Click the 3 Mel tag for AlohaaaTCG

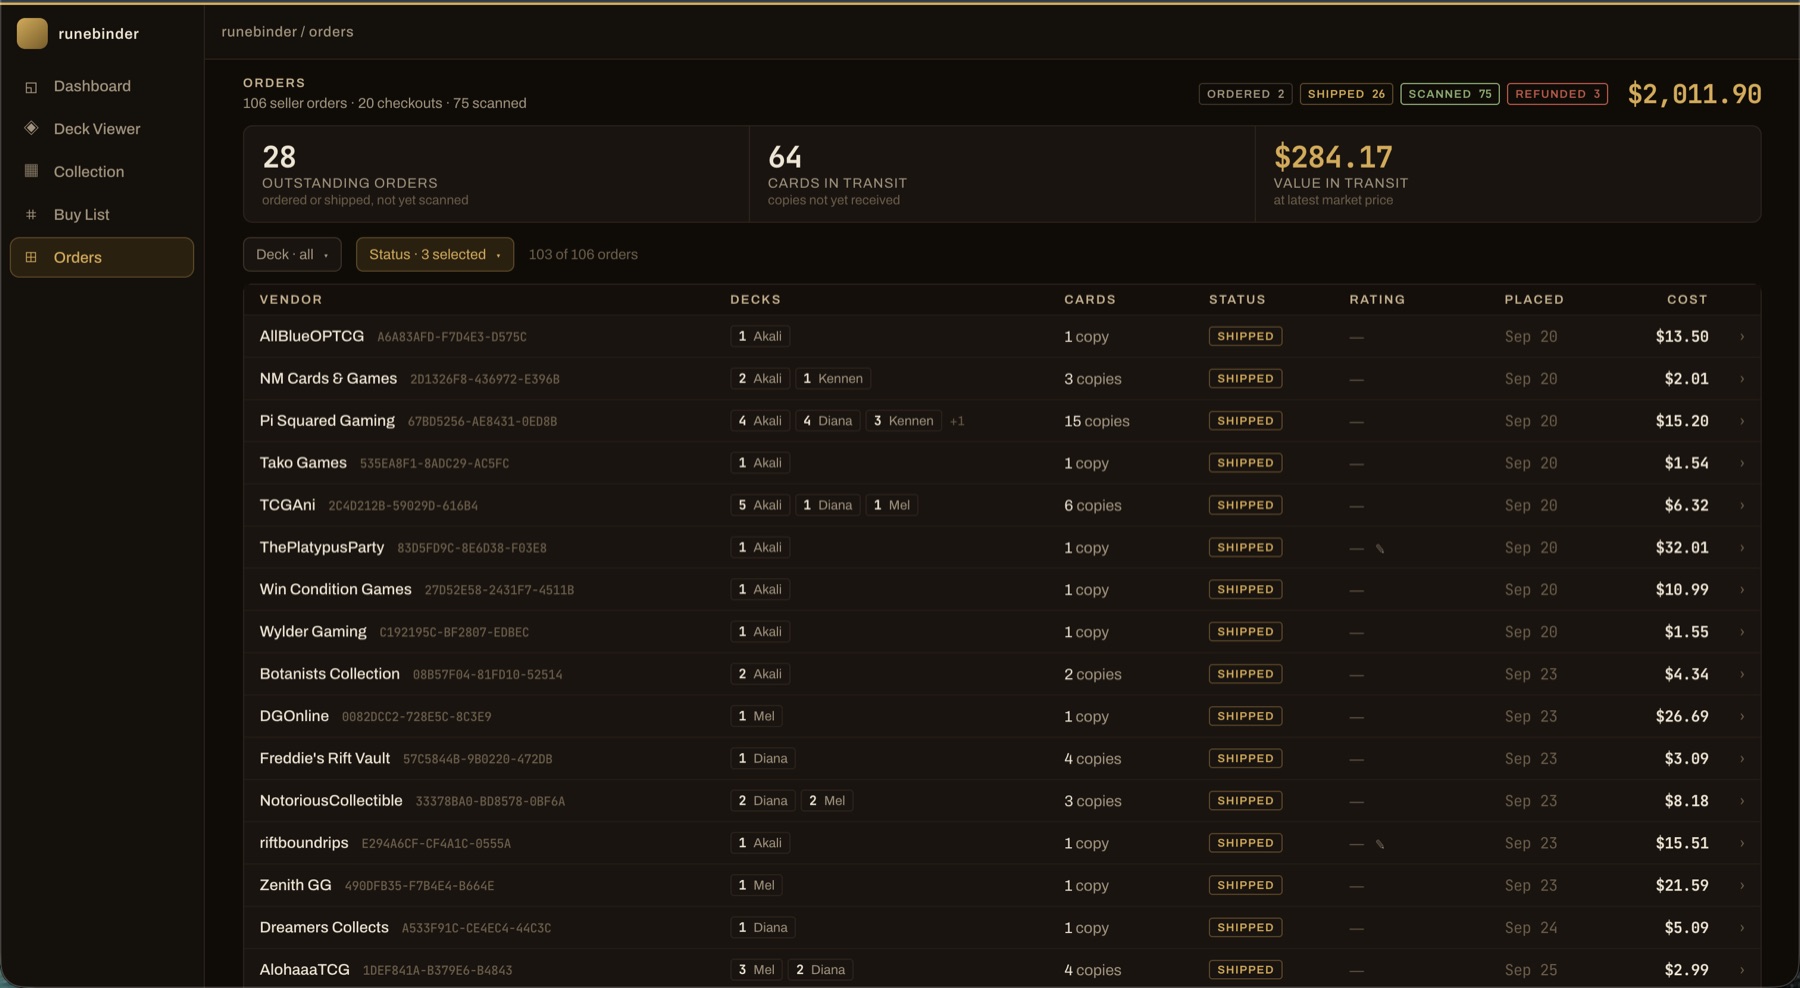(x=756, y=970)
